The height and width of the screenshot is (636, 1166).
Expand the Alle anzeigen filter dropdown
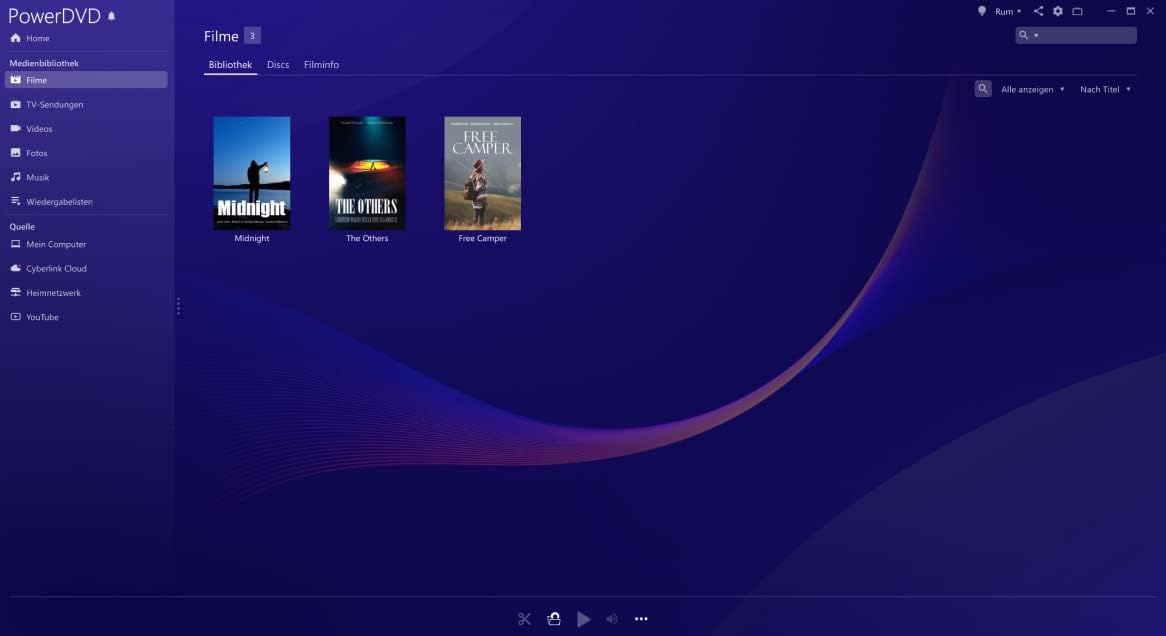click(1032, 89)
